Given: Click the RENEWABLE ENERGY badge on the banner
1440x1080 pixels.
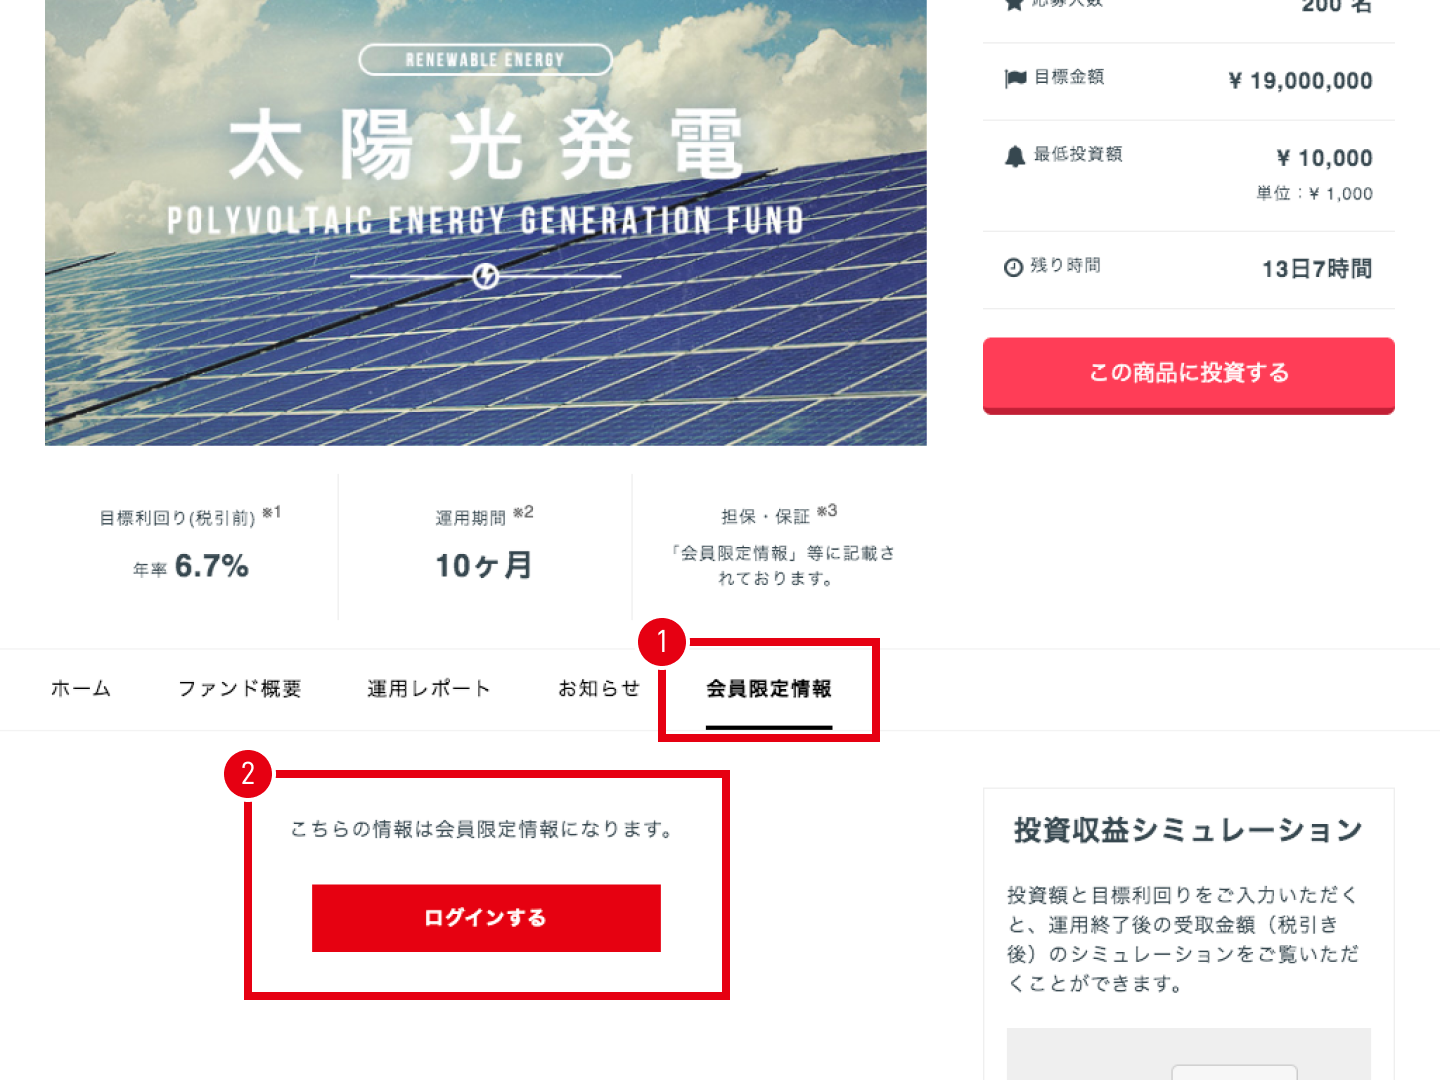Looking at the screenshot, I should [x=485, y=60].
